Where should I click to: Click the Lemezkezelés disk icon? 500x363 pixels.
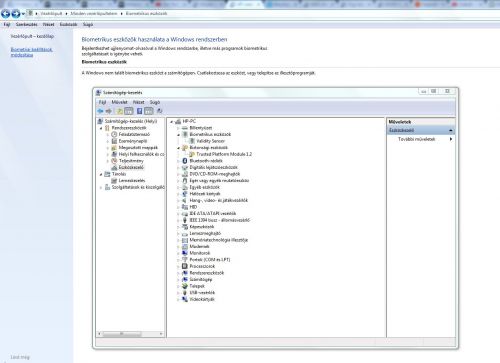coord(114,181)
